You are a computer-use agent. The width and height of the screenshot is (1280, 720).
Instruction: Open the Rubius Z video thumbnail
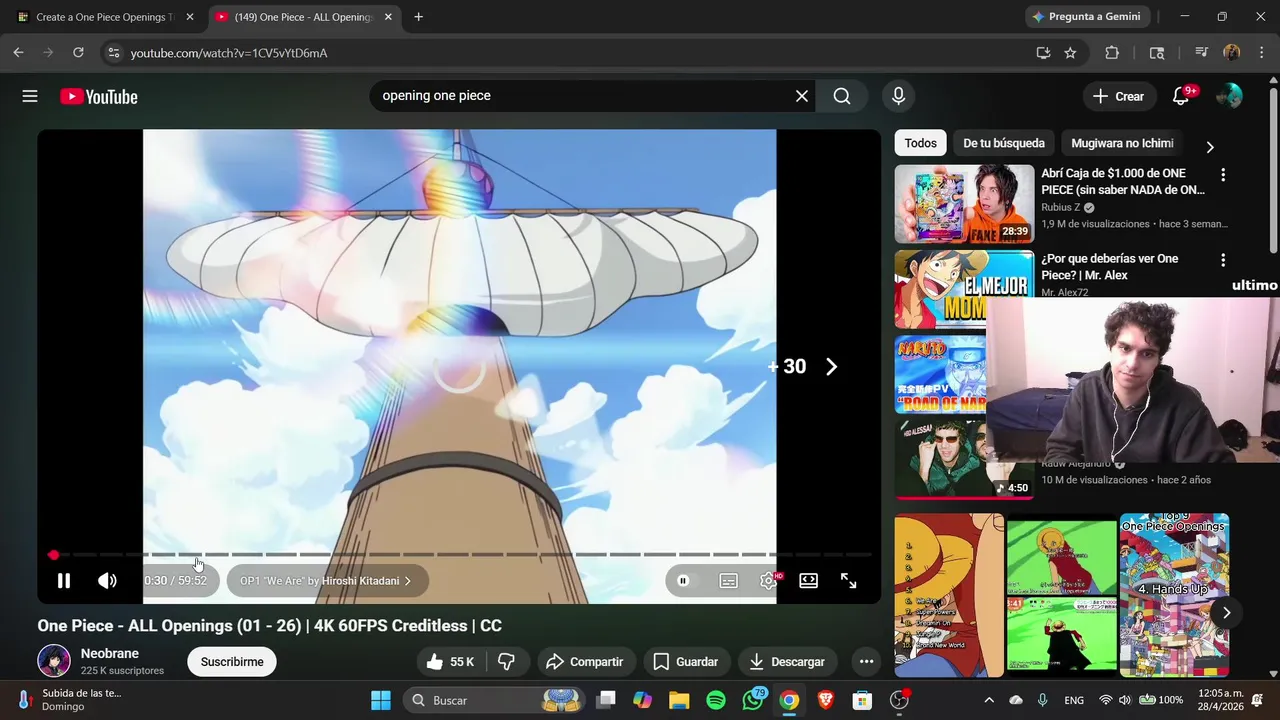(964, 204)
